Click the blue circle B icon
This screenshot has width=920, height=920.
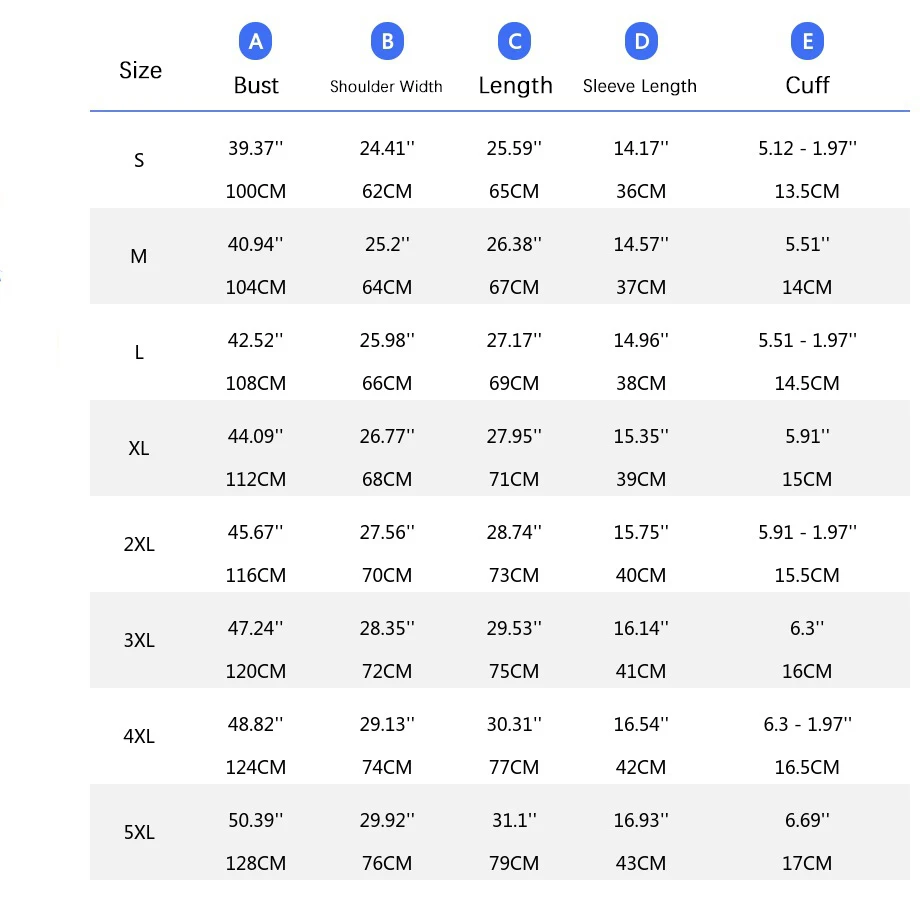point(387,41)
